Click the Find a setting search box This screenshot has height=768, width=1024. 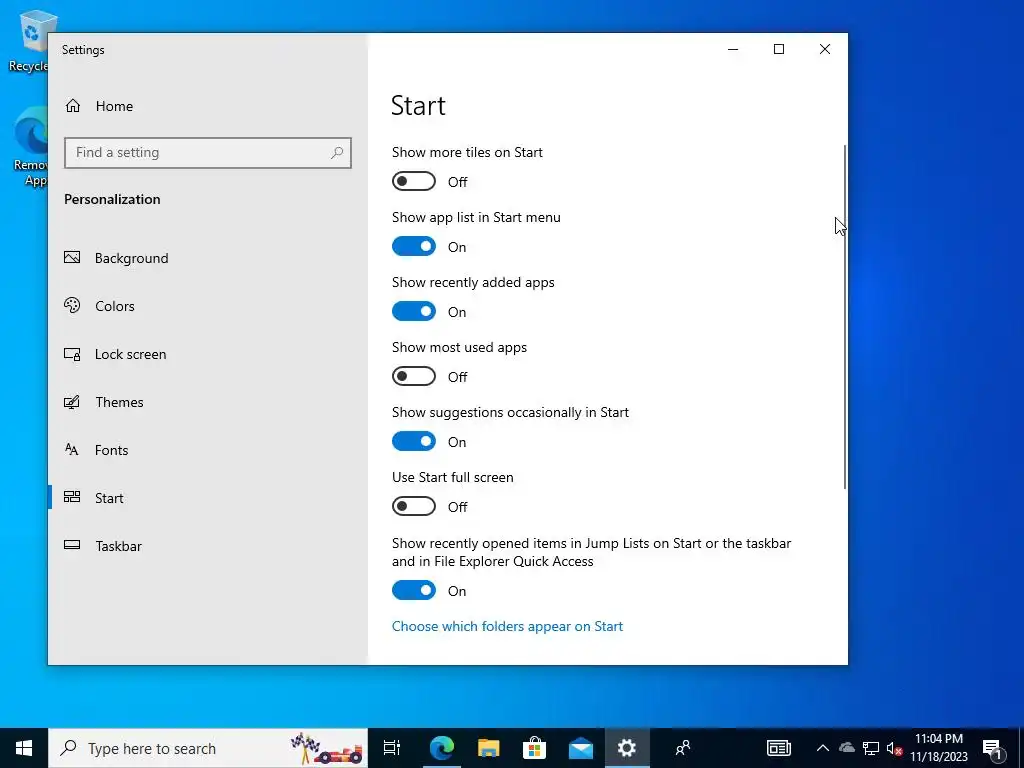(x=208, y=153)
